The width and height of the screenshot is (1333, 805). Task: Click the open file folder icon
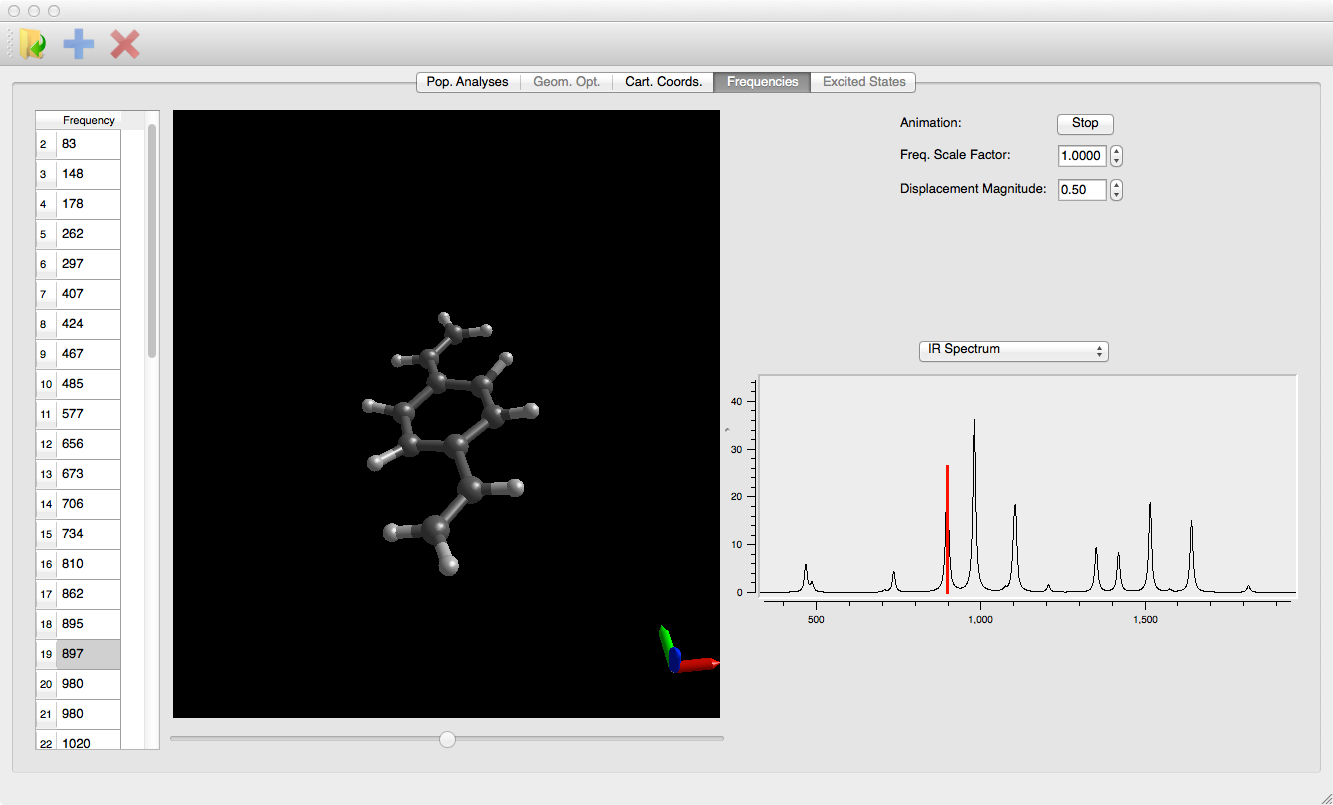33,44
